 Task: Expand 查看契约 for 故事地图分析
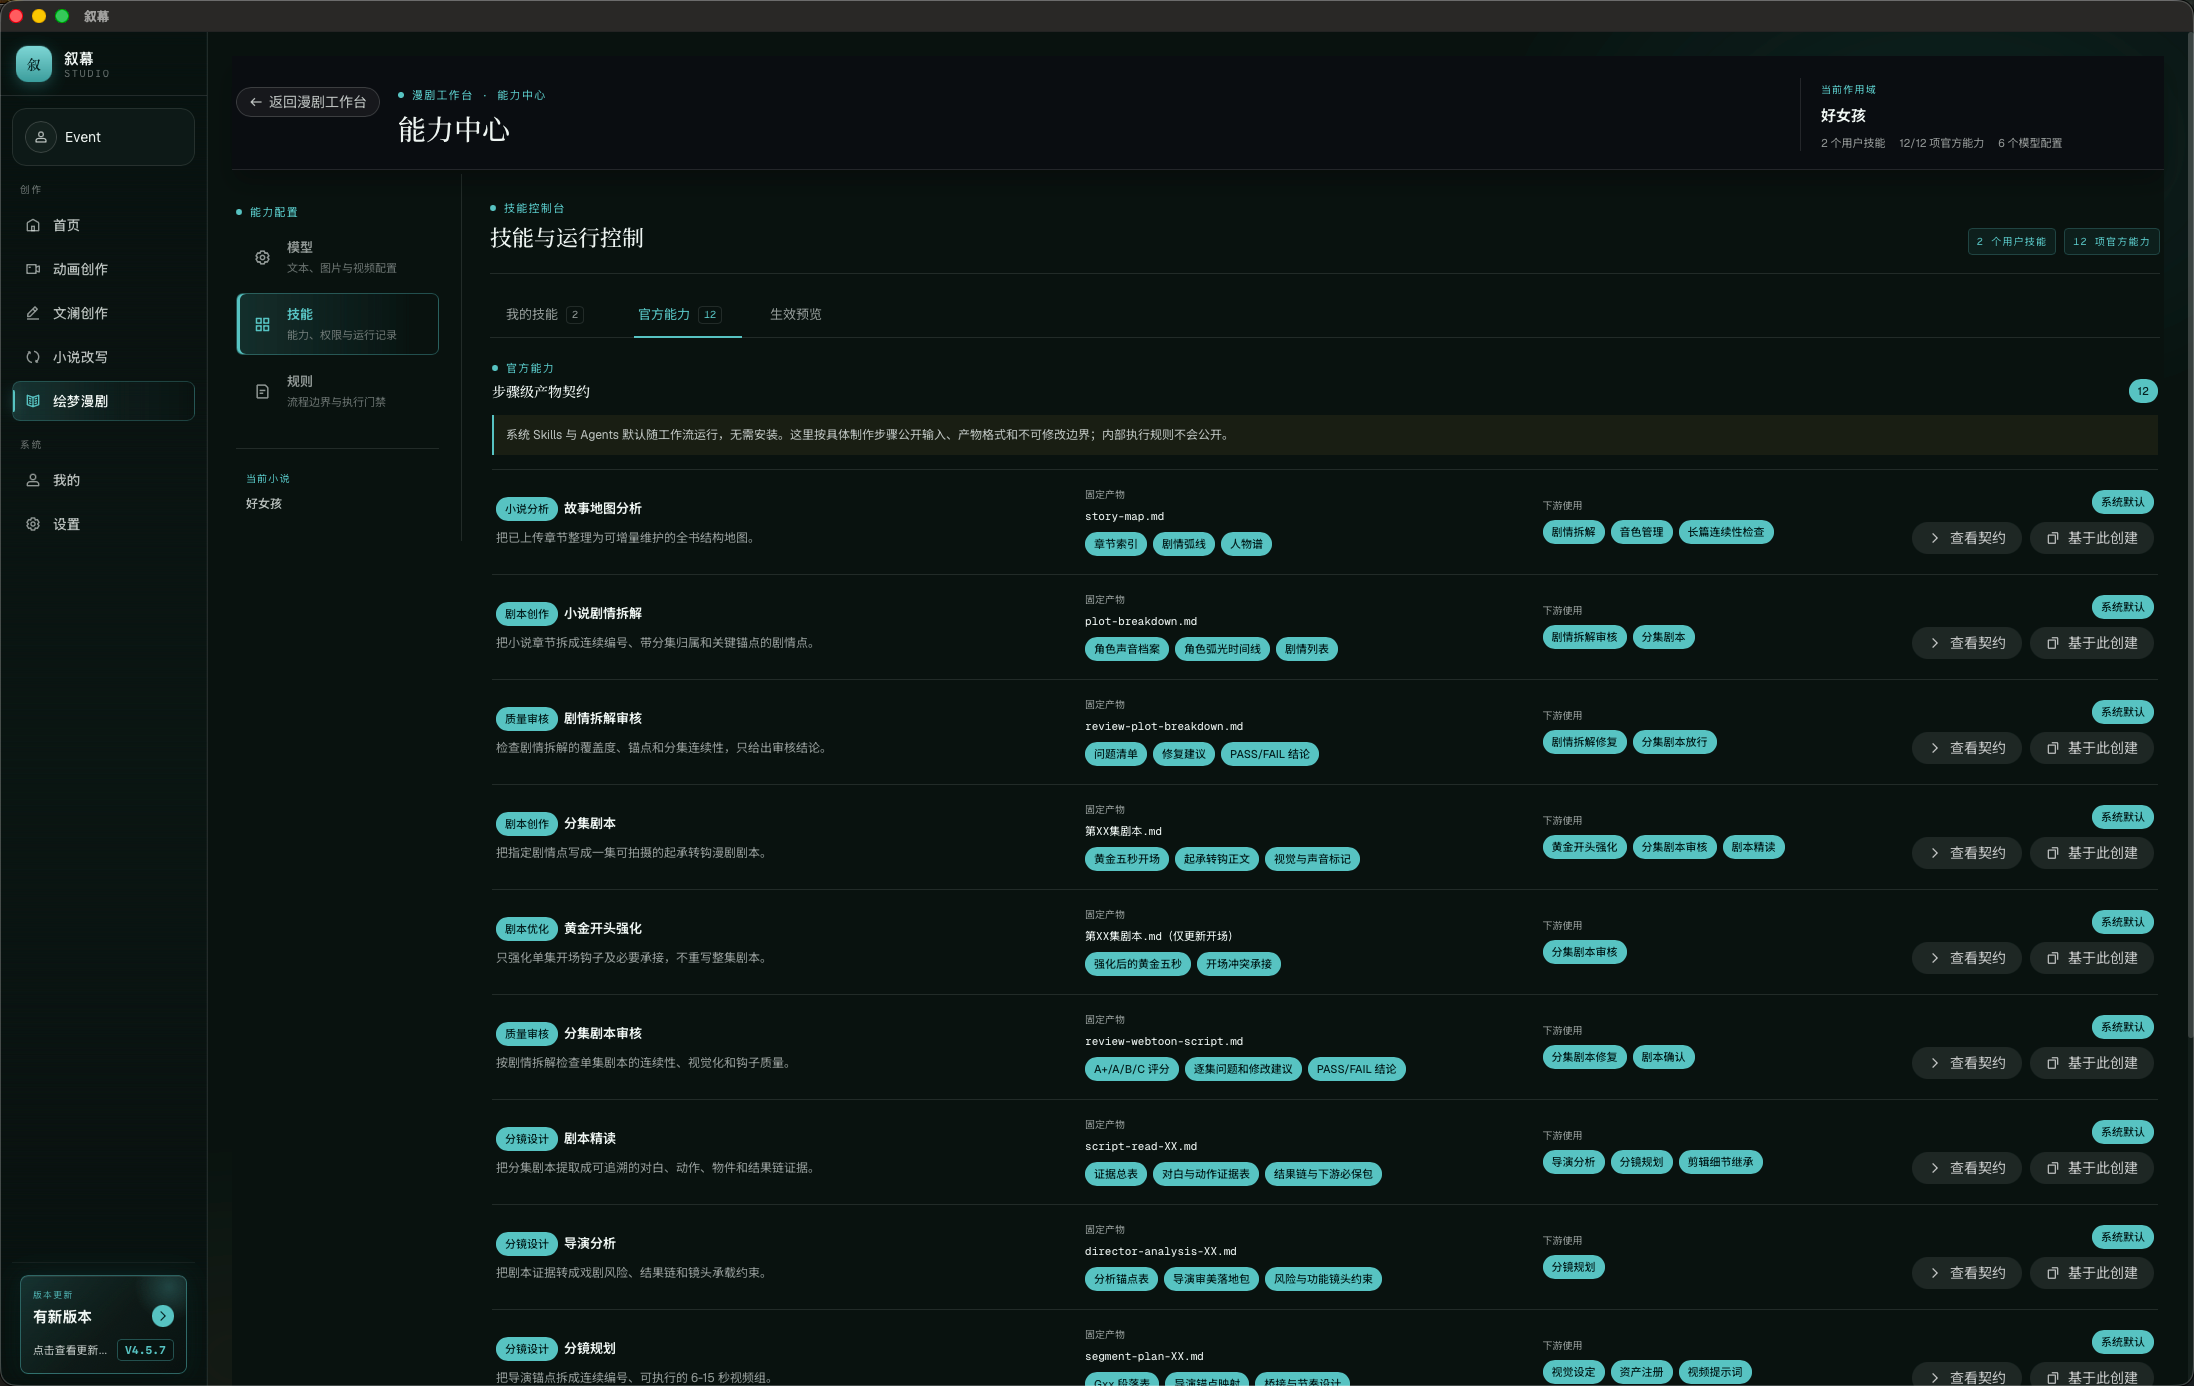(1966, 538)
